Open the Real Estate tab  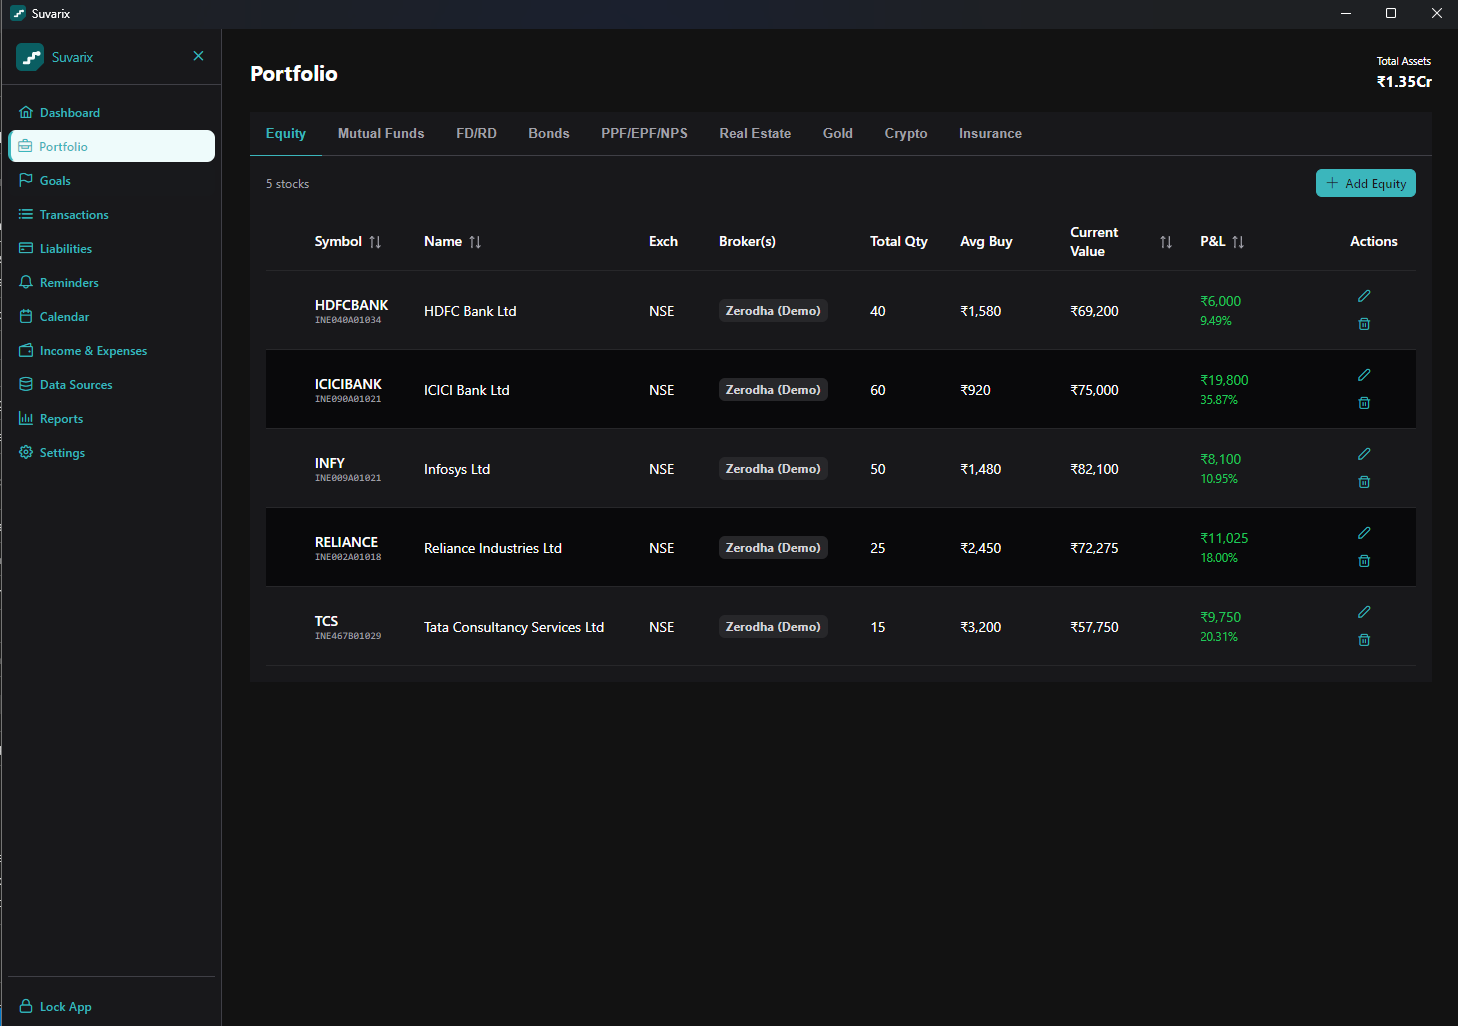pos(755,133)
